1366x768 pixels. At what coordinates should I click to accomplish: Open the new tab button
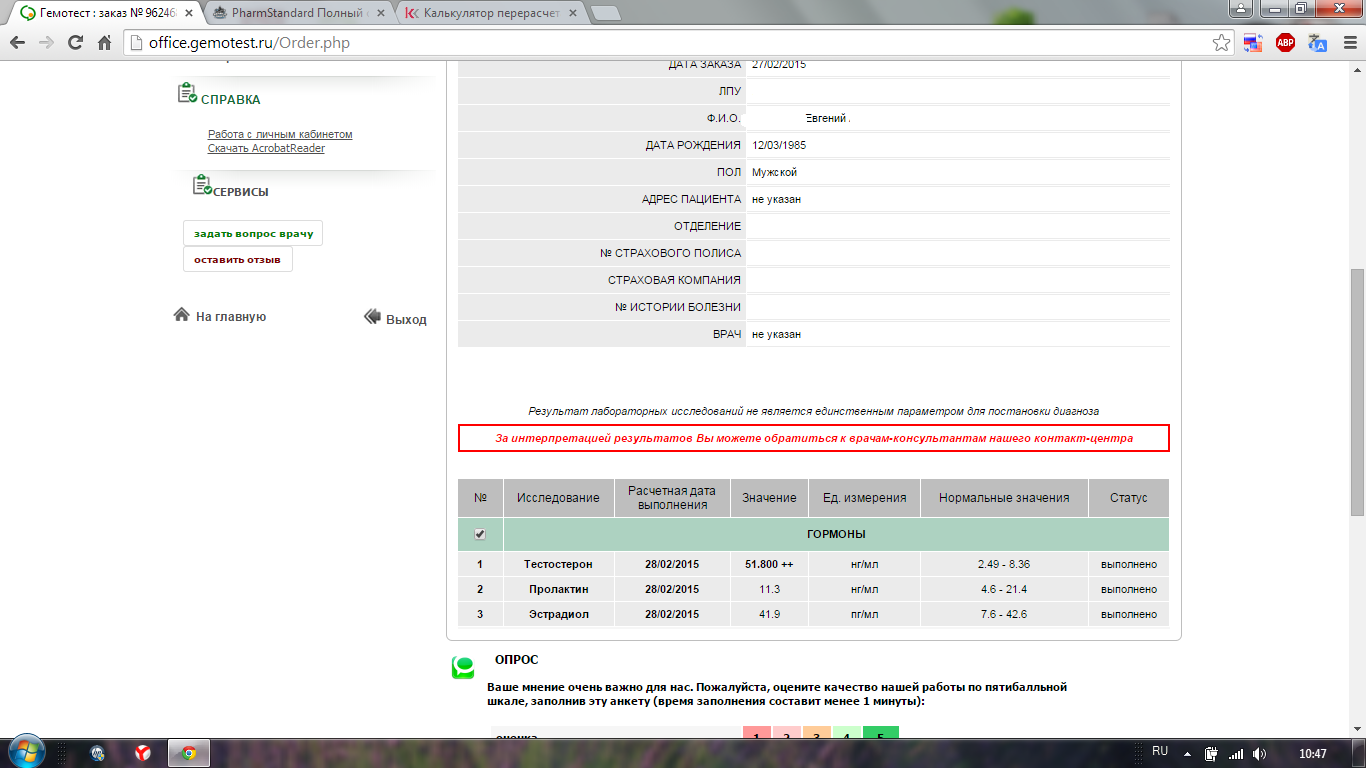[x=605, y=13]
